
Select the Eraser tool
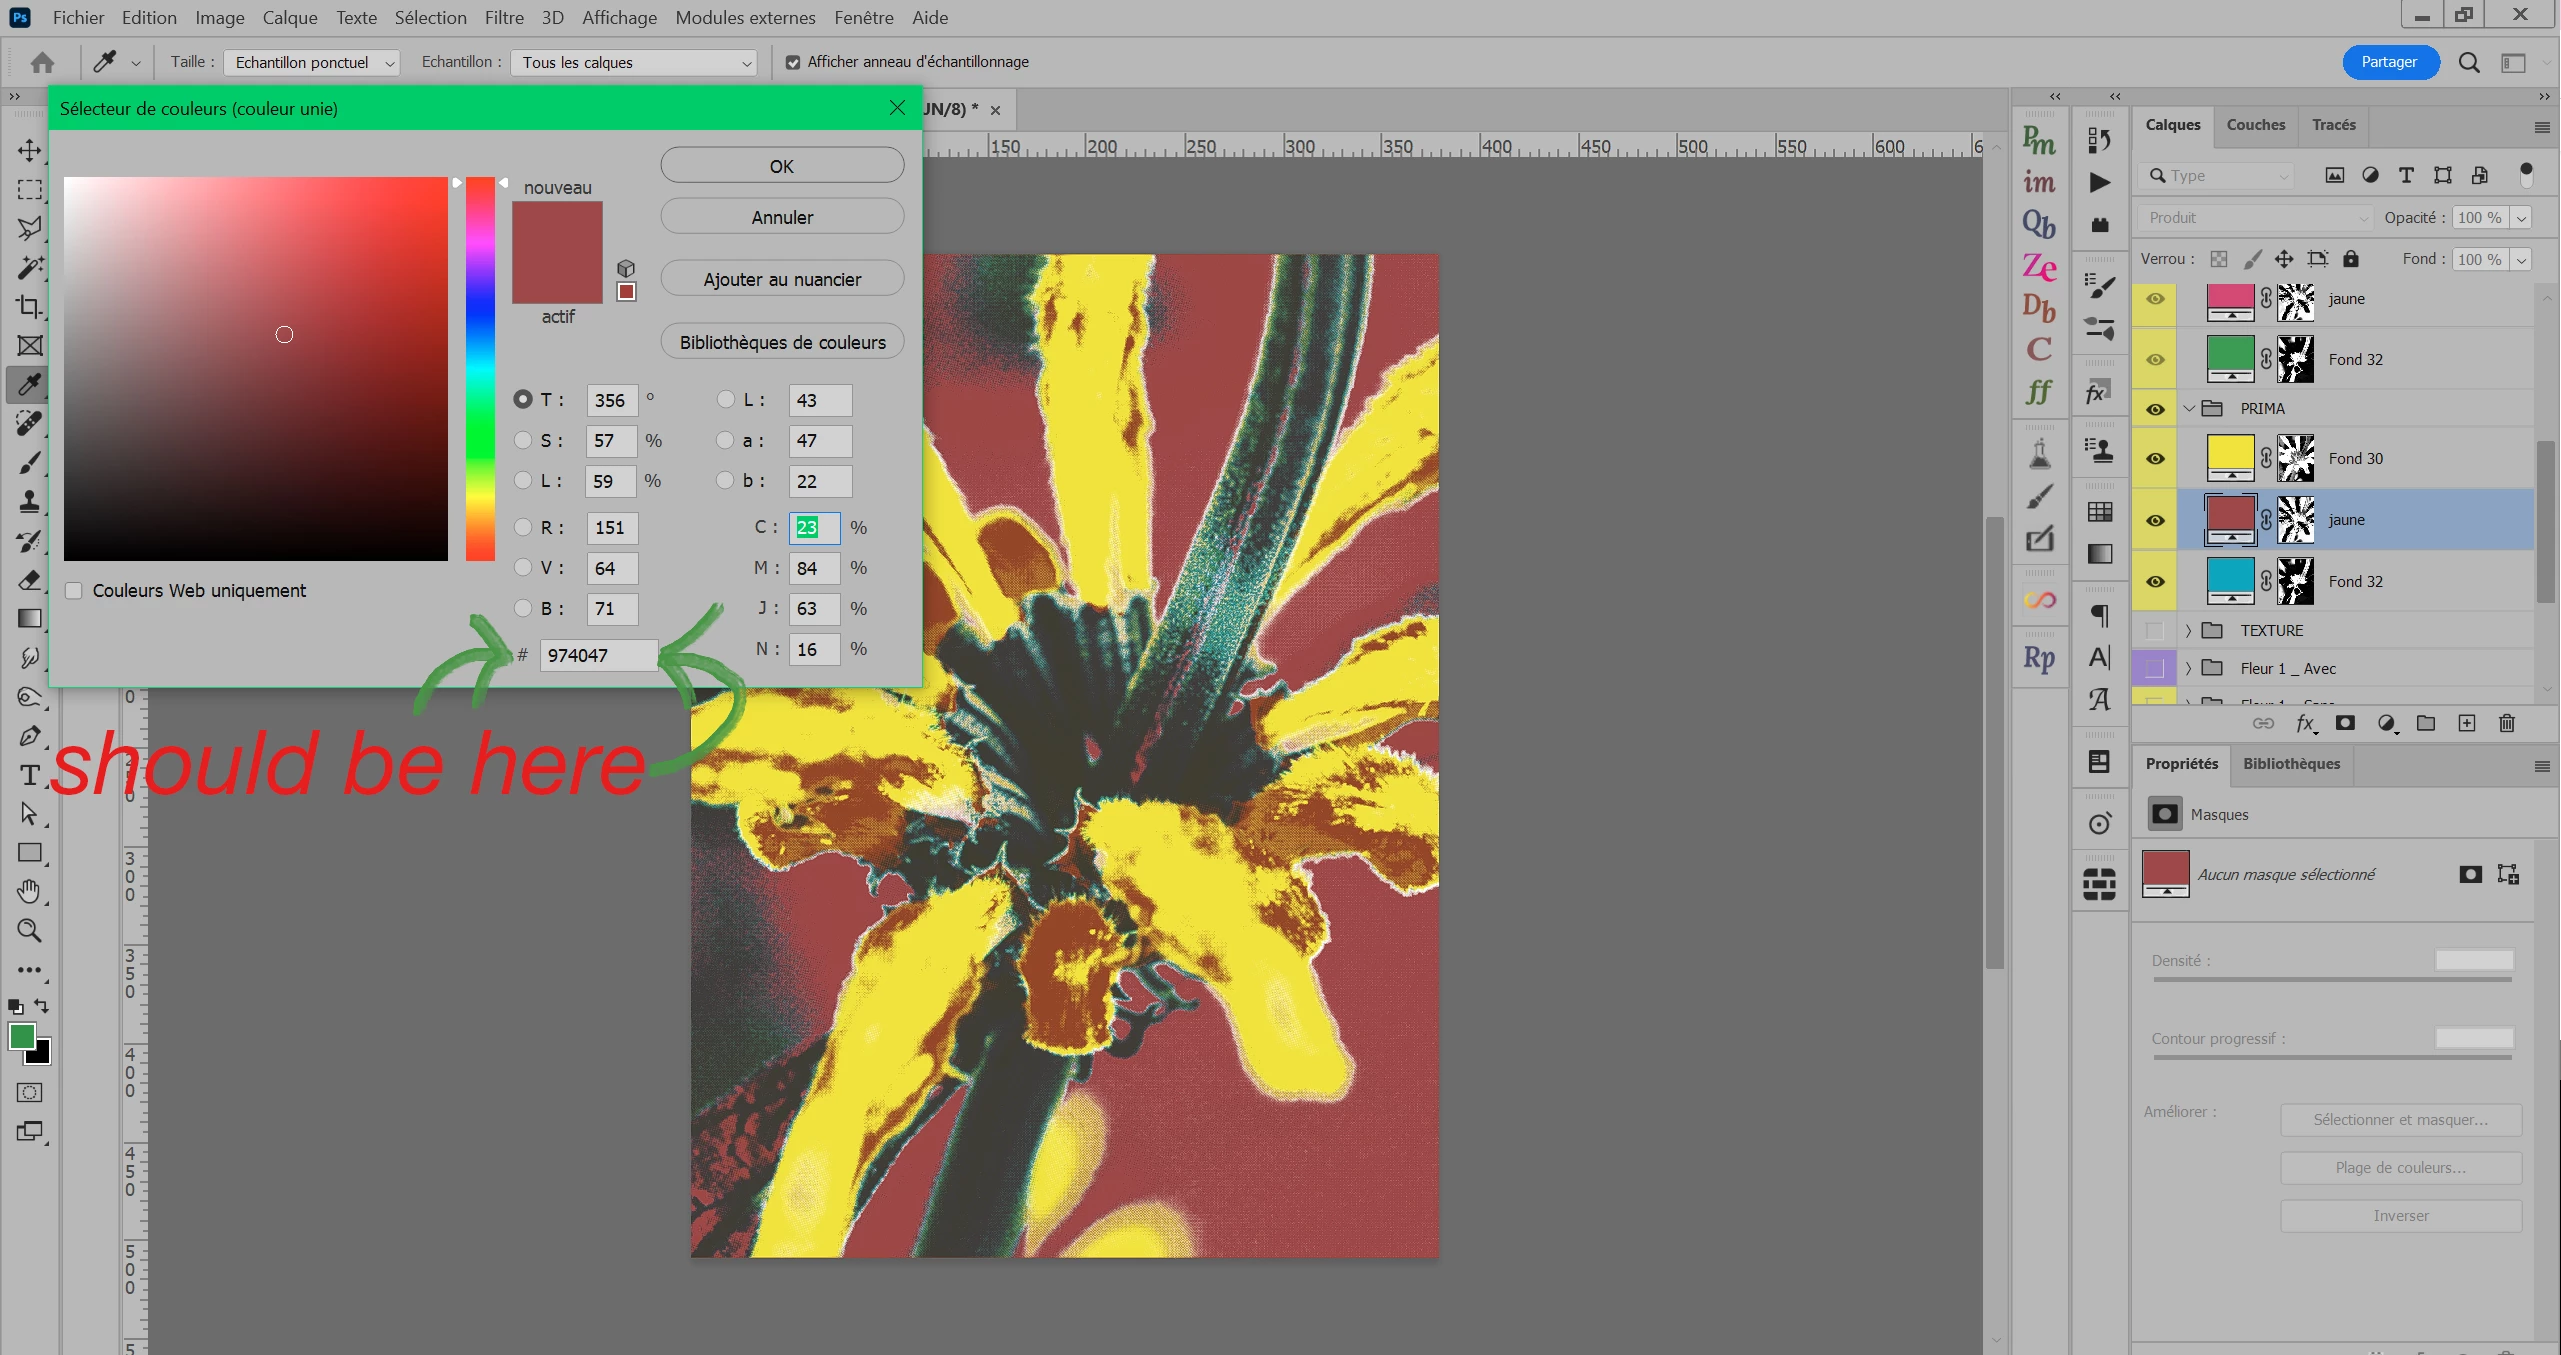[29, 580]
